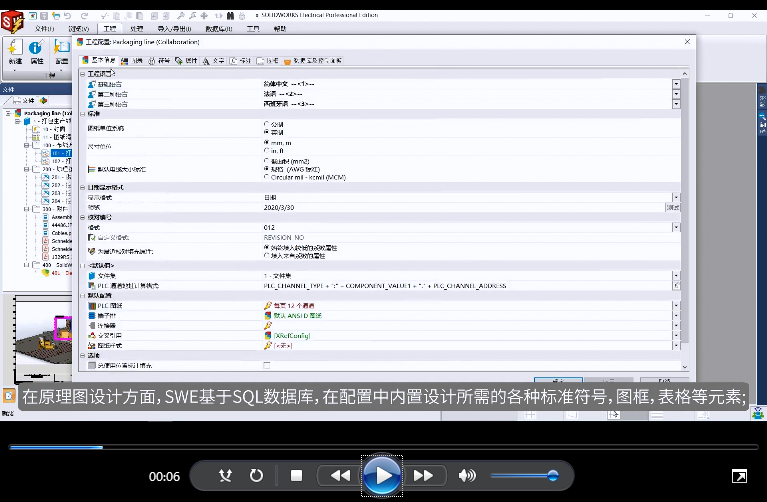Viewport: 767px width, 502px height.
Task: Click the formula editor icon at the end of the PLC_CHANNEL_TYPE row
Action: click(676, 285)
